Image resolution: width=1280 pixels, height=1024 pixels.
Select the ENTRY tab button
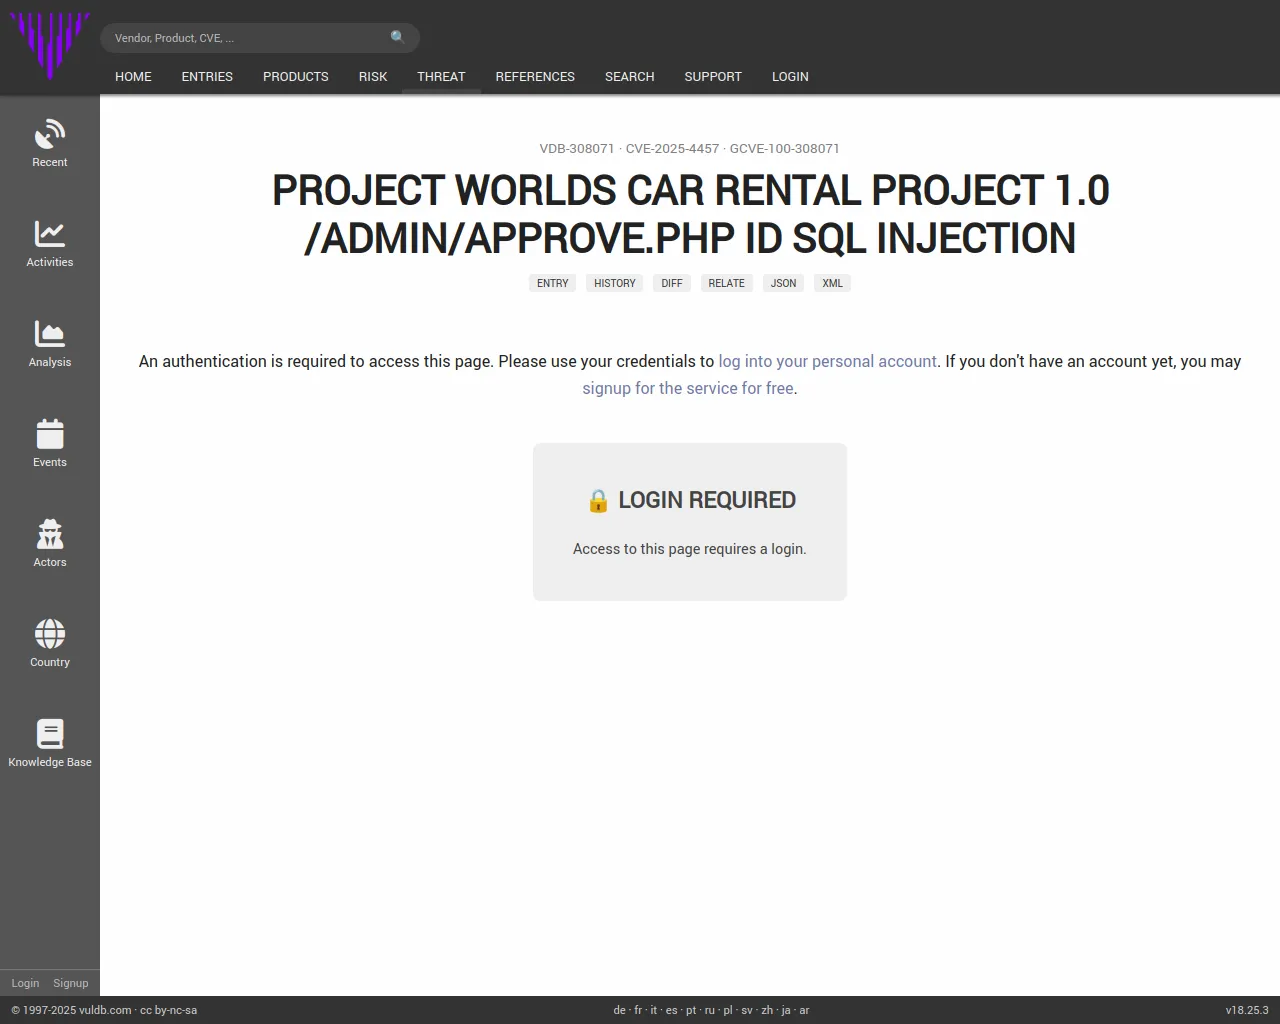point(552,283)
